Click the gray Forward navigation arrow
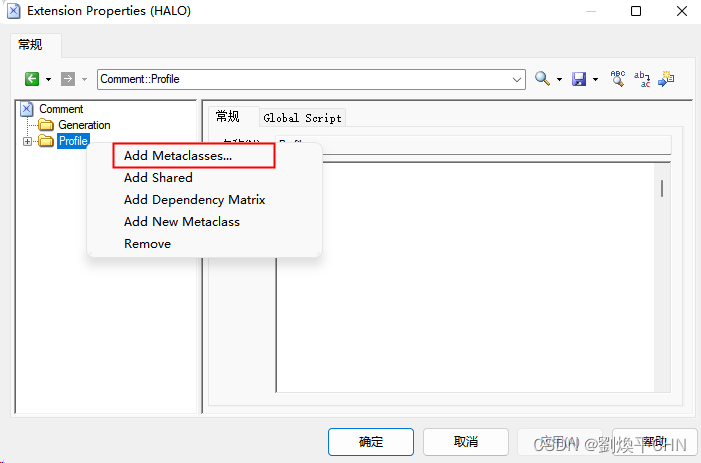The height and width of the screenshot is (463, 701). pos(68,79)
